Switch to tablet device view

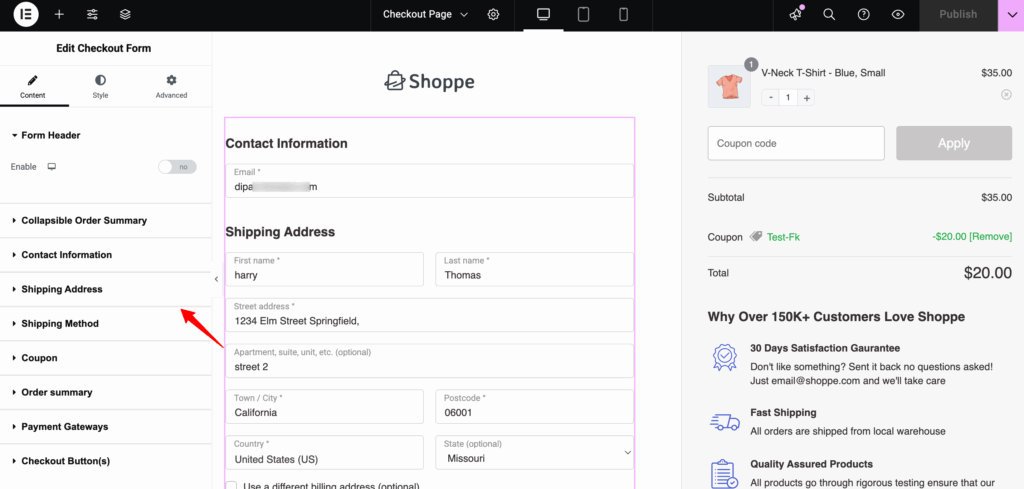583,15
